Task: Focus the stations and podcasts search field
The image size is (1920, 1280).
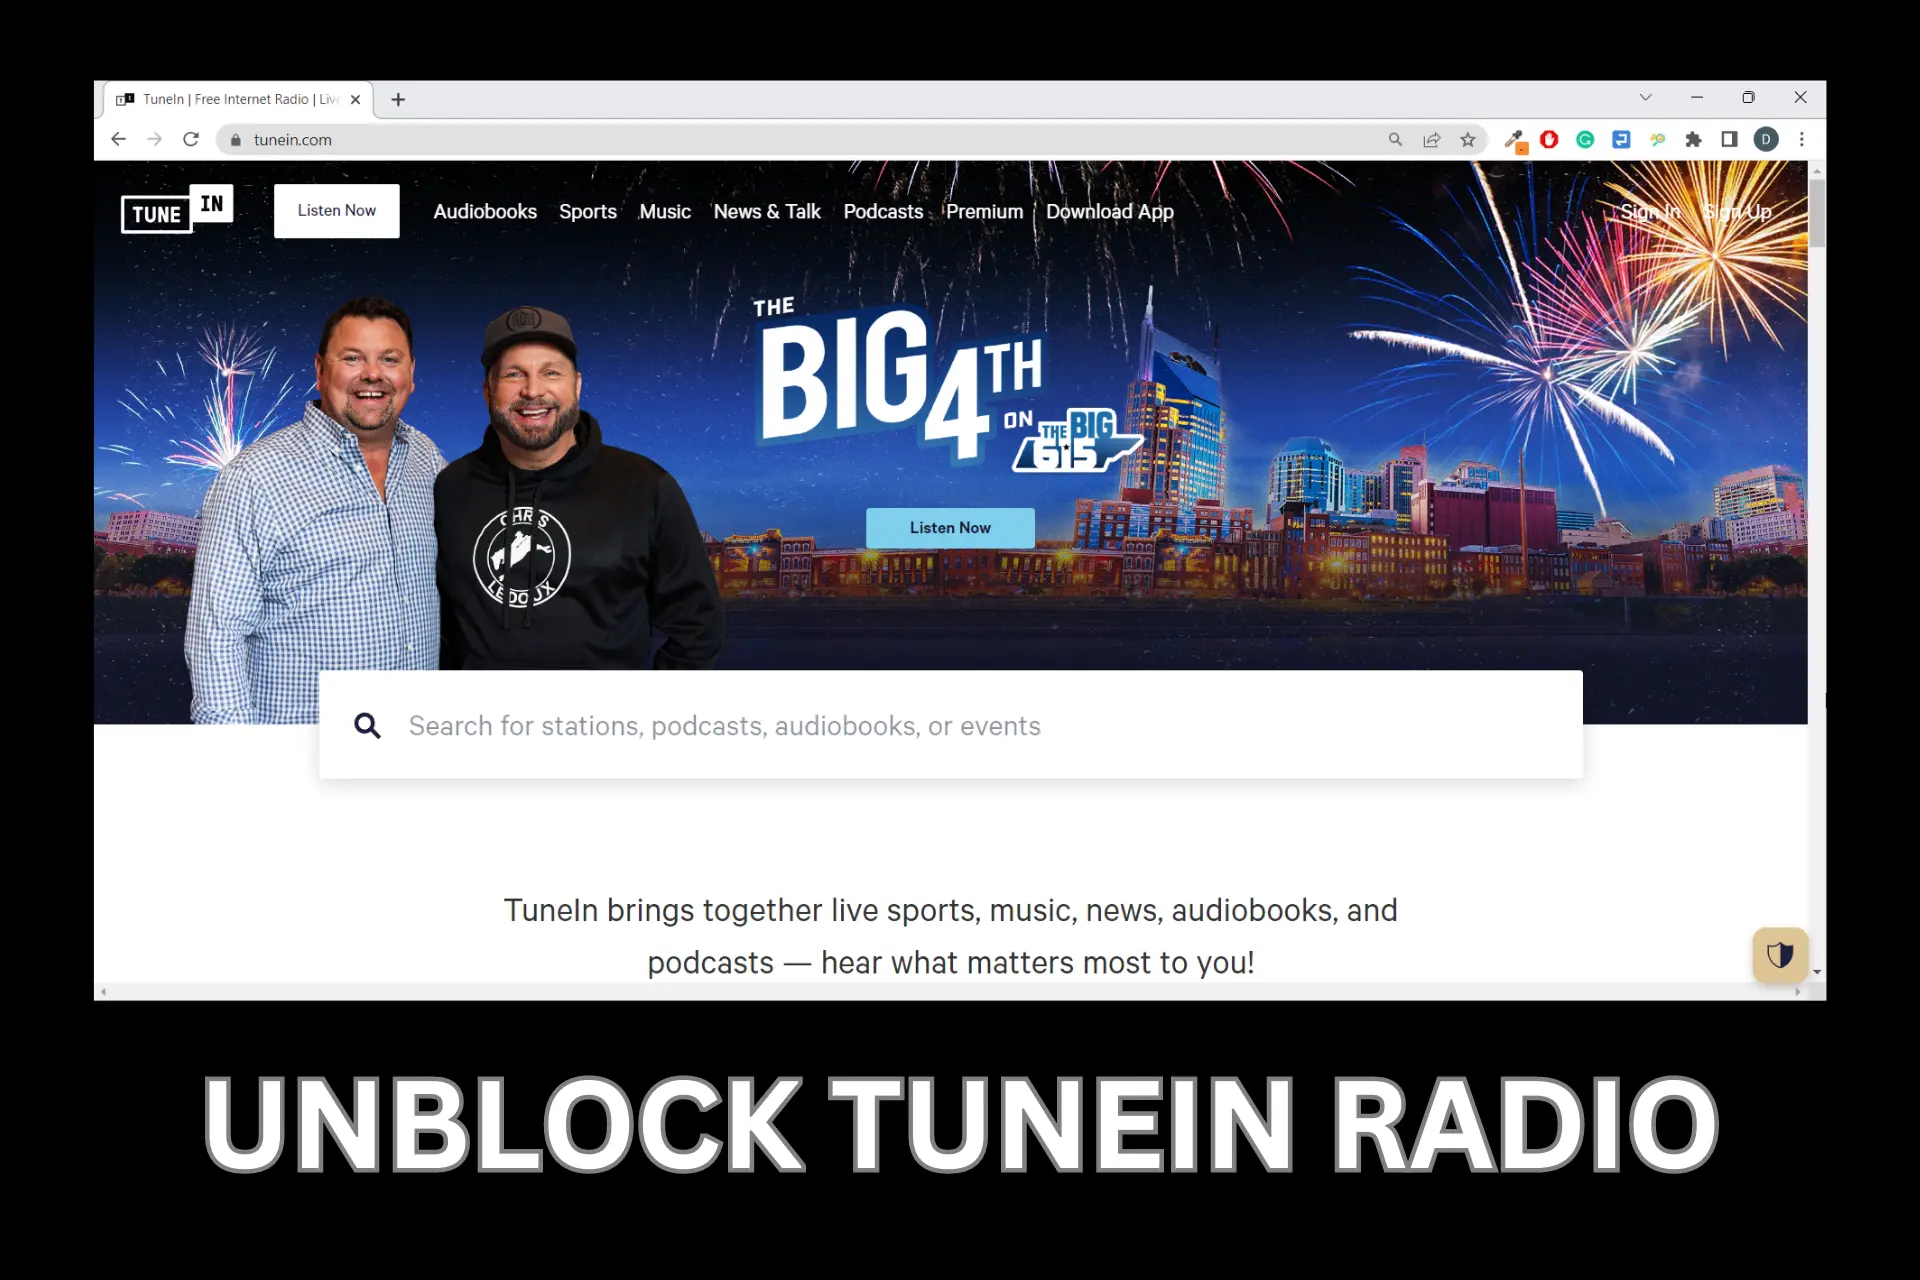Action: click(950, 726)
